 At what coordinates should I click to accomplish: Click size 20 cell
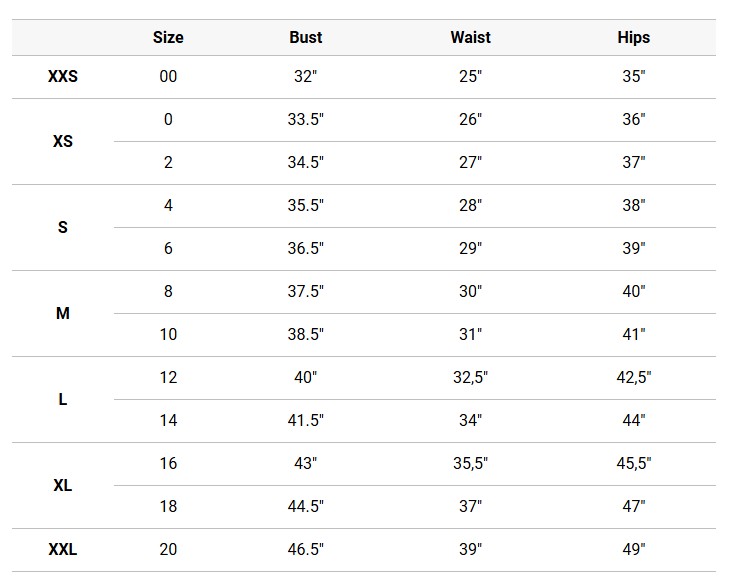tap(168, 549)
